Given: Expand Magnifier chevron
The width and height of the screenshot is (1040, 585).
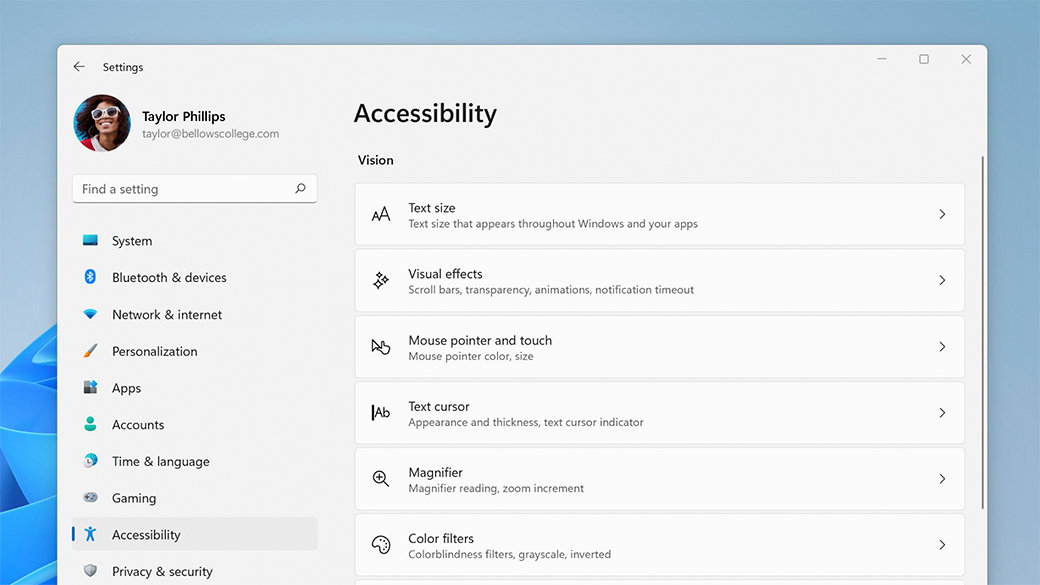Looking at the screenshot, I should pos(942,478).
